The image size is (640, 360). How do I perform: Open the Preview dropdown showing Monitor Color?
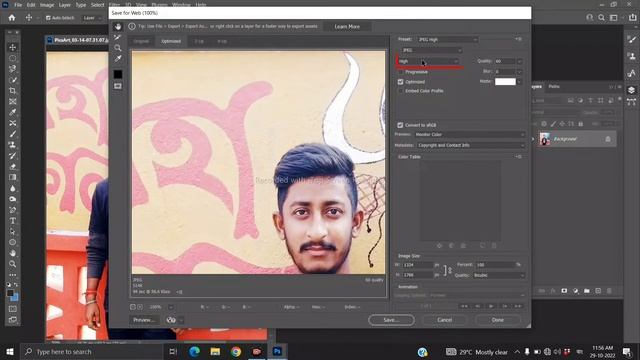[470, 134]
